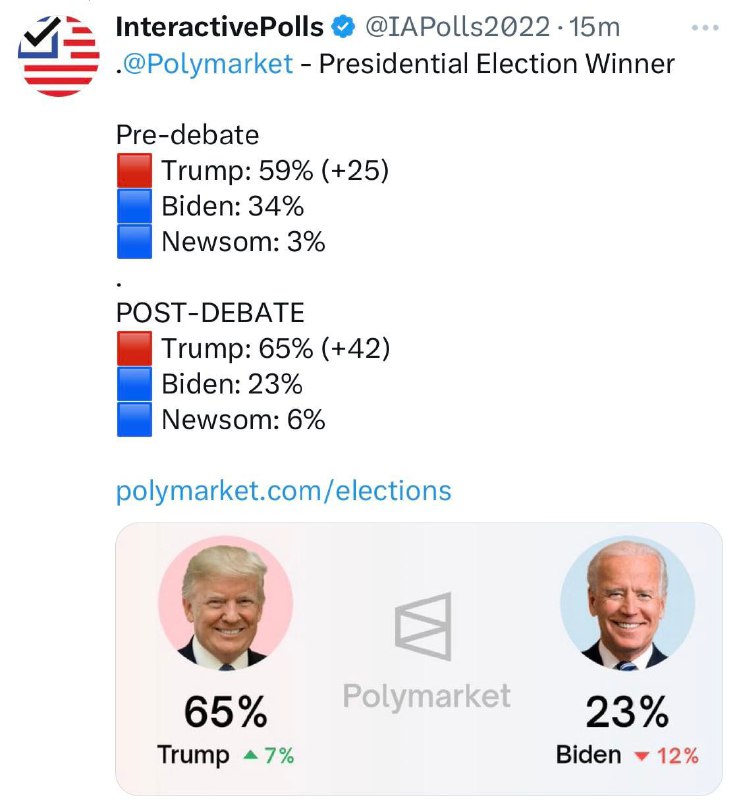Click Trump's 65% figure in the card
This screenshot has height=800, width=741.
[224, 710]
